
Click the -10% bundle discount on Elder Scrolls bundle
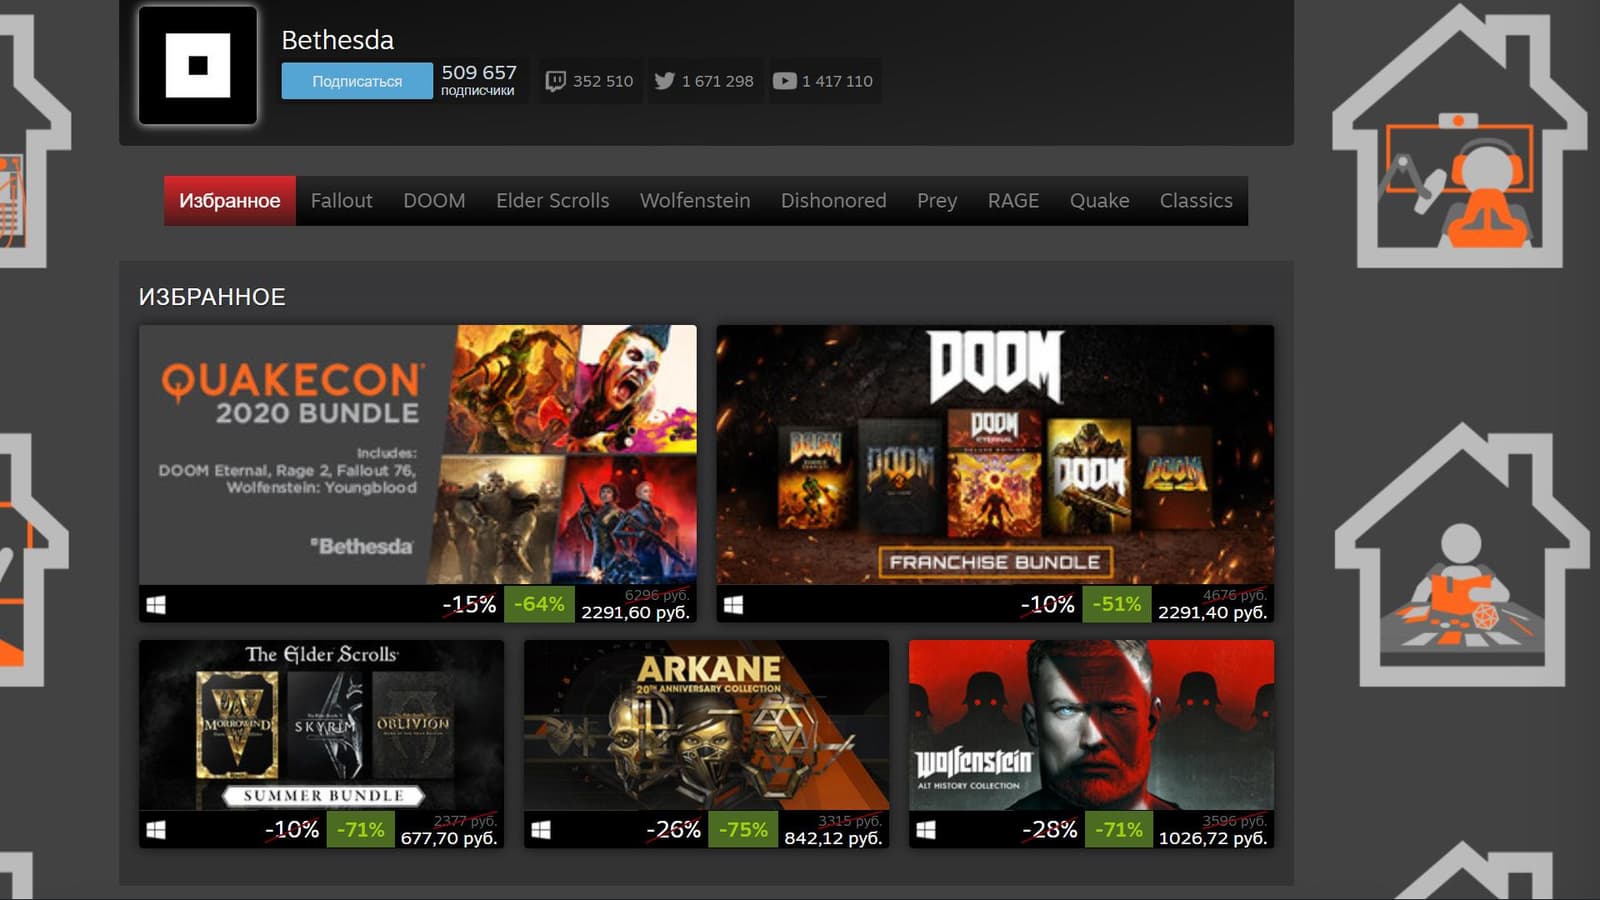point(291,830)
